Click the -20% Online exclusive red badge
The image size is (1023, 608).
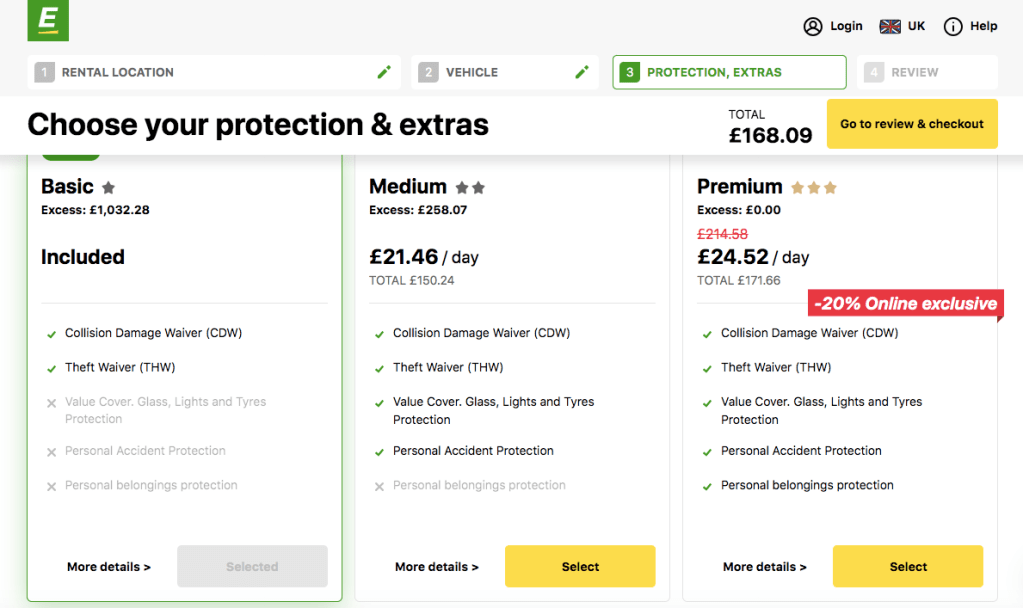point(905,304)
